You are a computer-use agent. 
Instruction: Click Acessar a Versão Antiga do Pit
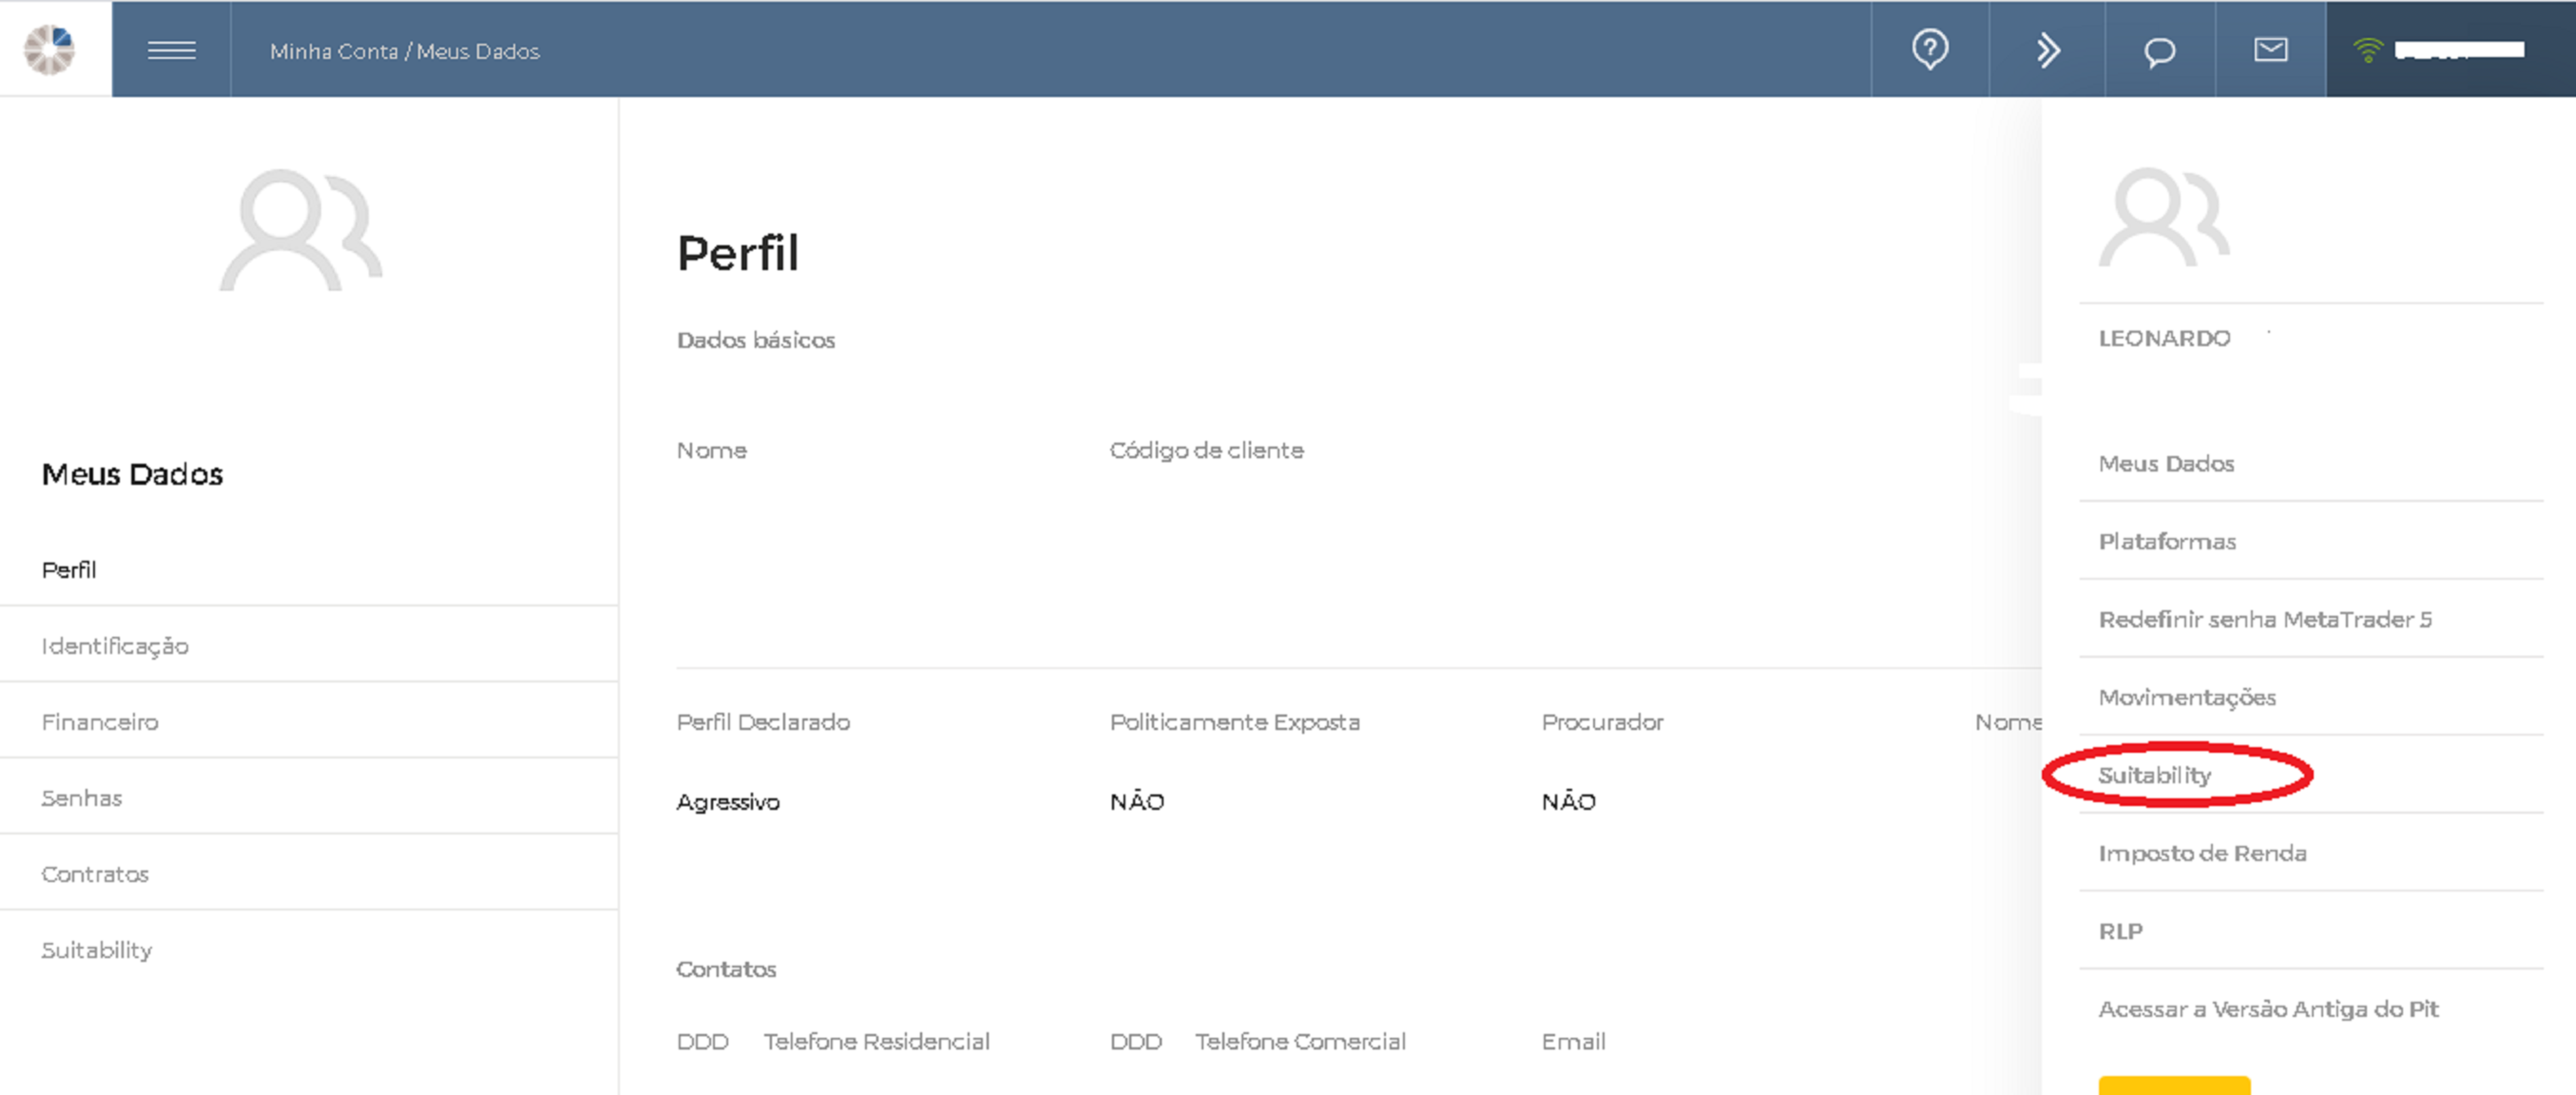tap(2268, 1010)
